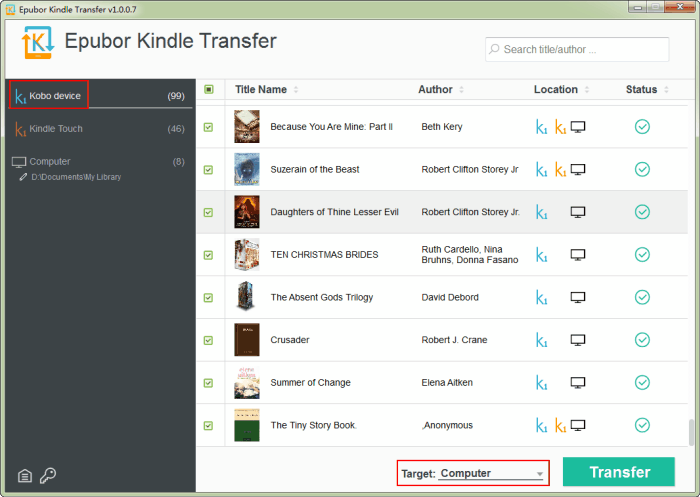Open the Target dropdown
This screenshot has height=497, width=700.
[491, 473]
